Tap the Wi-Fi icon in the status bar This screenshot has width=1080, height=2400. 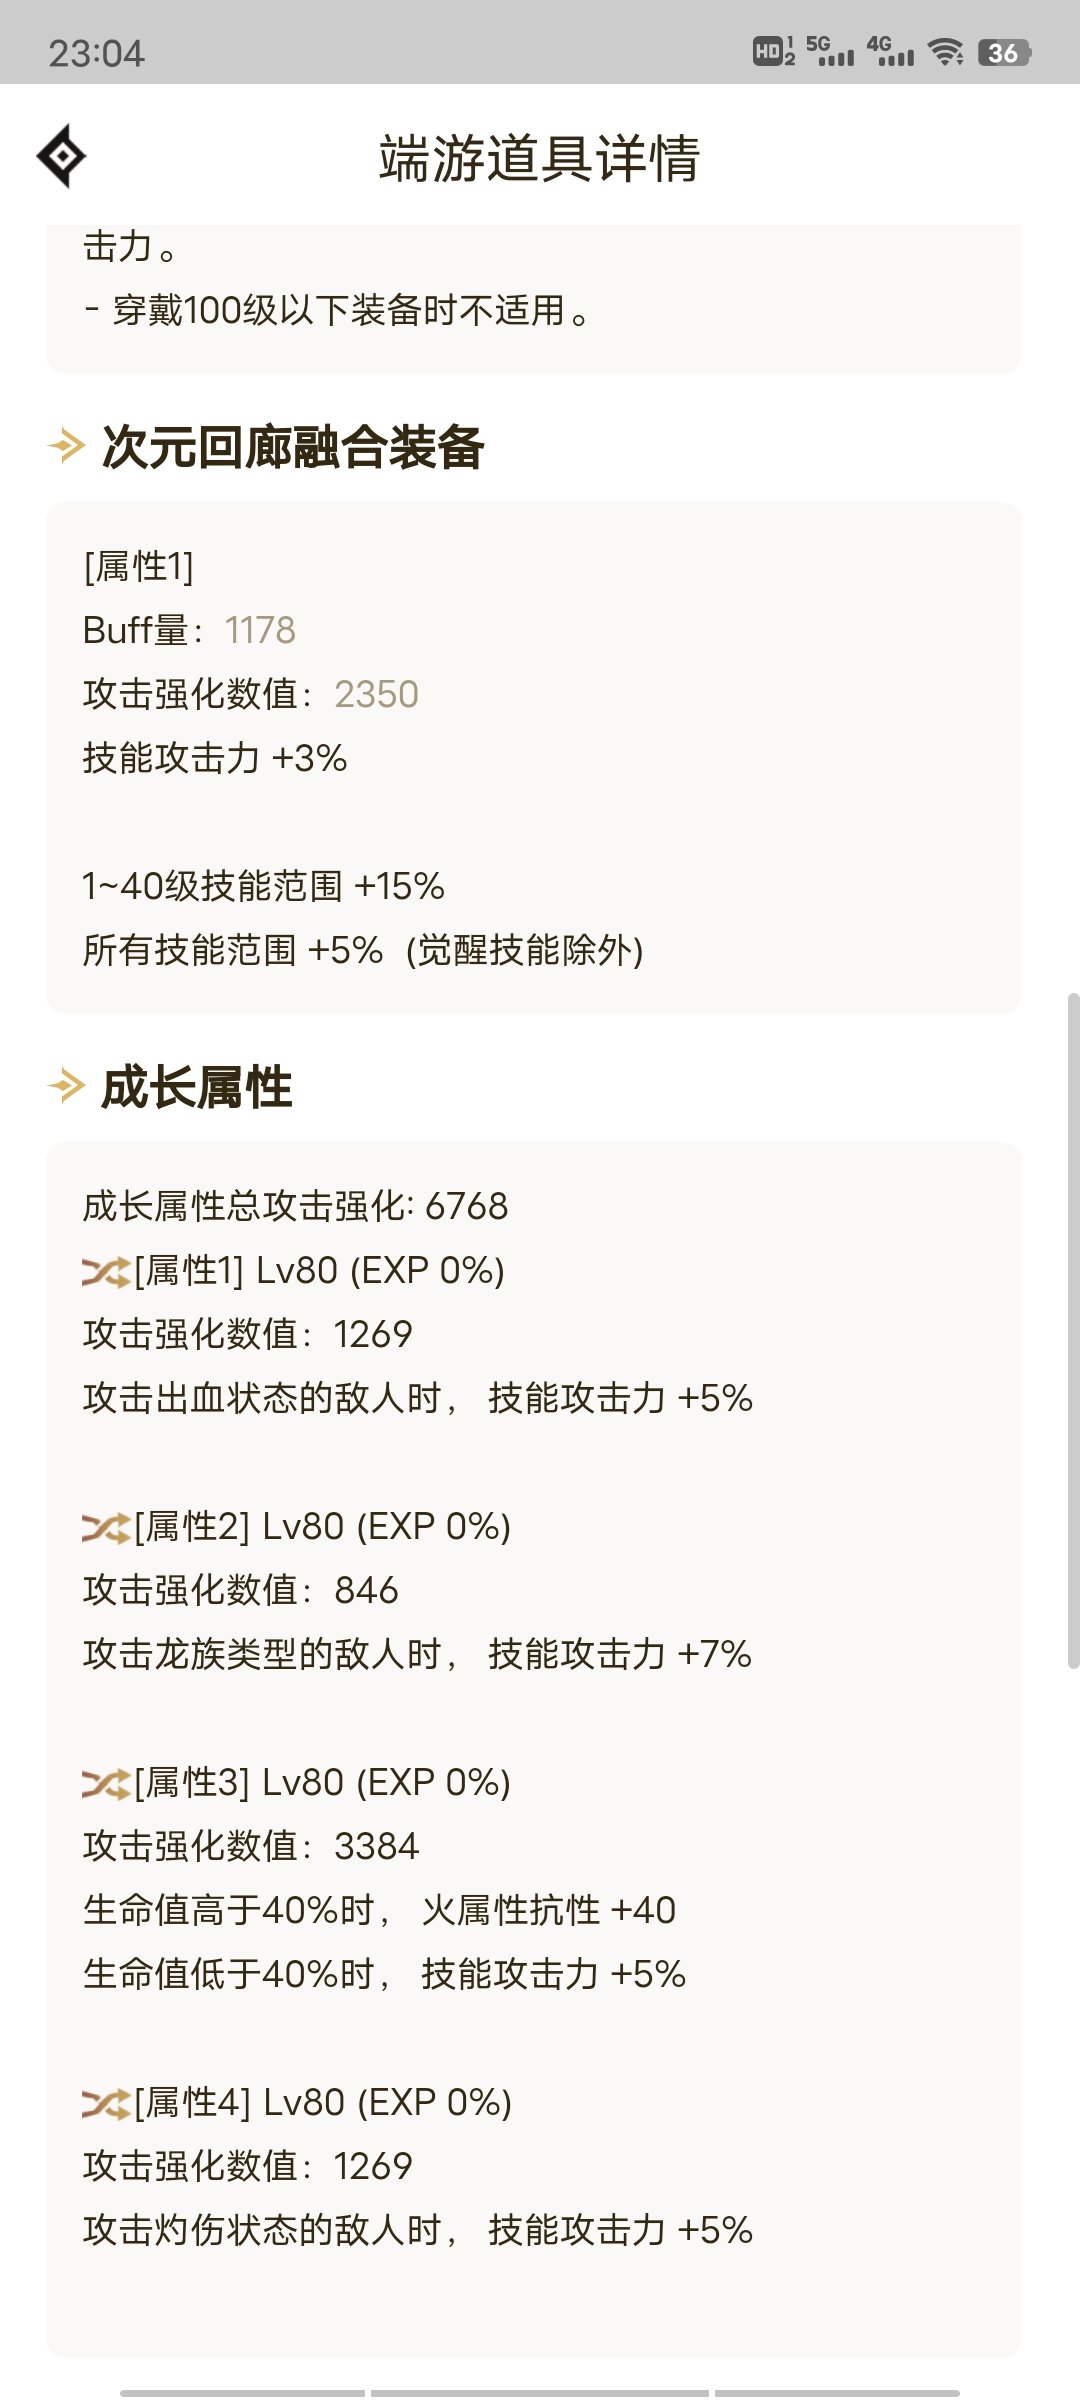point(945,52)
